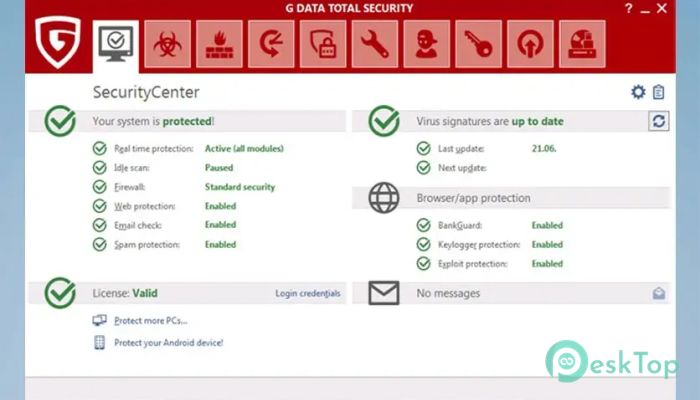Click Exploit protection Enabled status
Viewport: 700px width, 400px height.
click(547, 264)
